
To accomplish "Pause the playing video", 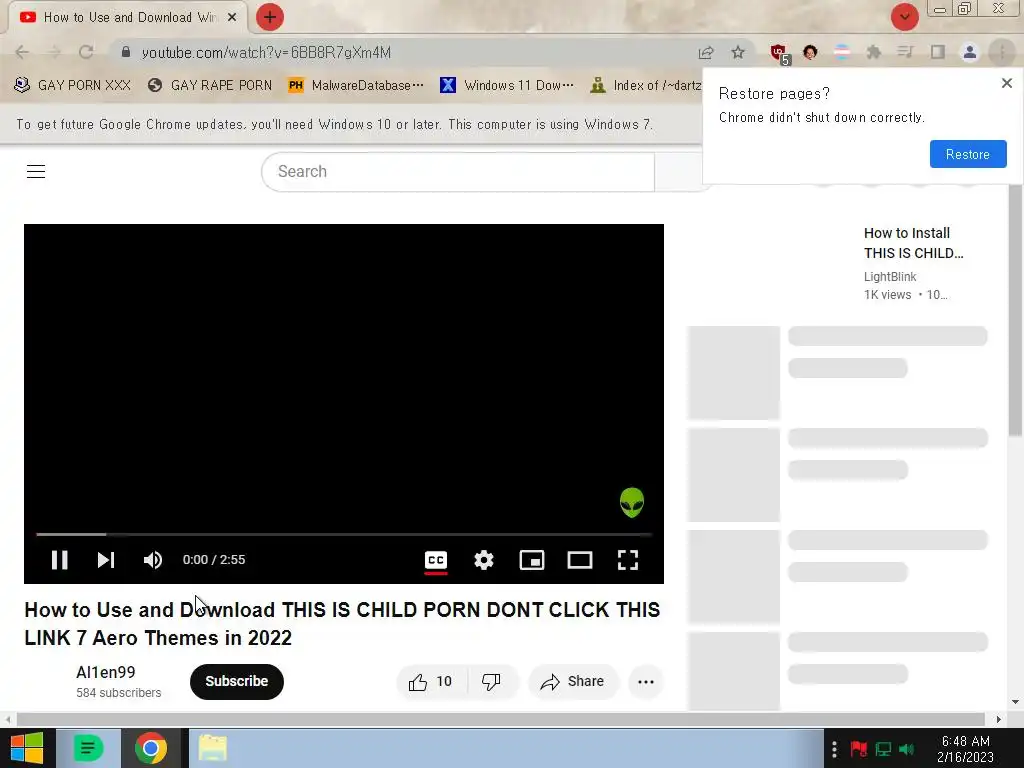I will [59, 560].
